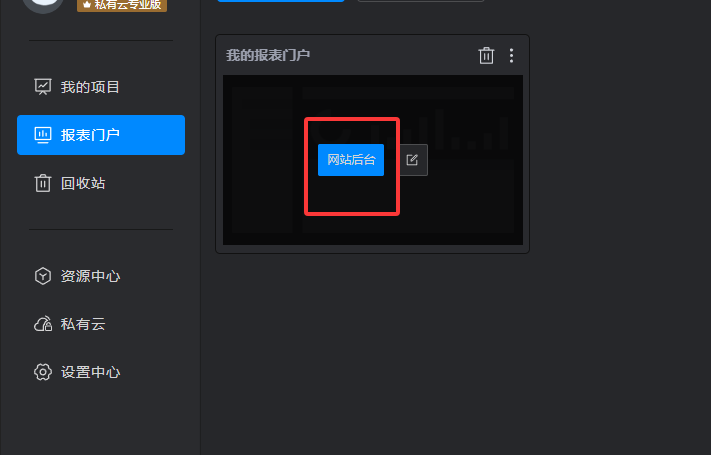Open the user avatar at top of sidebar
The image size is (711, 455).
click(x=43, y=5)
